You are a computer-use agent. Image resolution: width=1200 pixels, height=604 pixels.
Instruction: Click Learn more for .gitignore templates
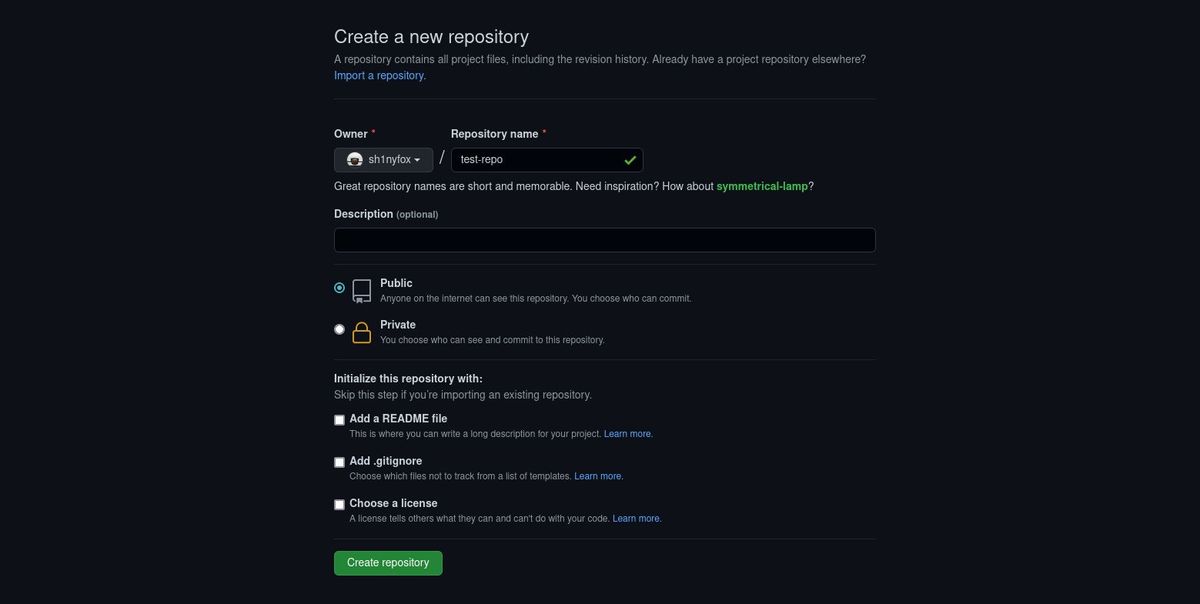(597, 474)
